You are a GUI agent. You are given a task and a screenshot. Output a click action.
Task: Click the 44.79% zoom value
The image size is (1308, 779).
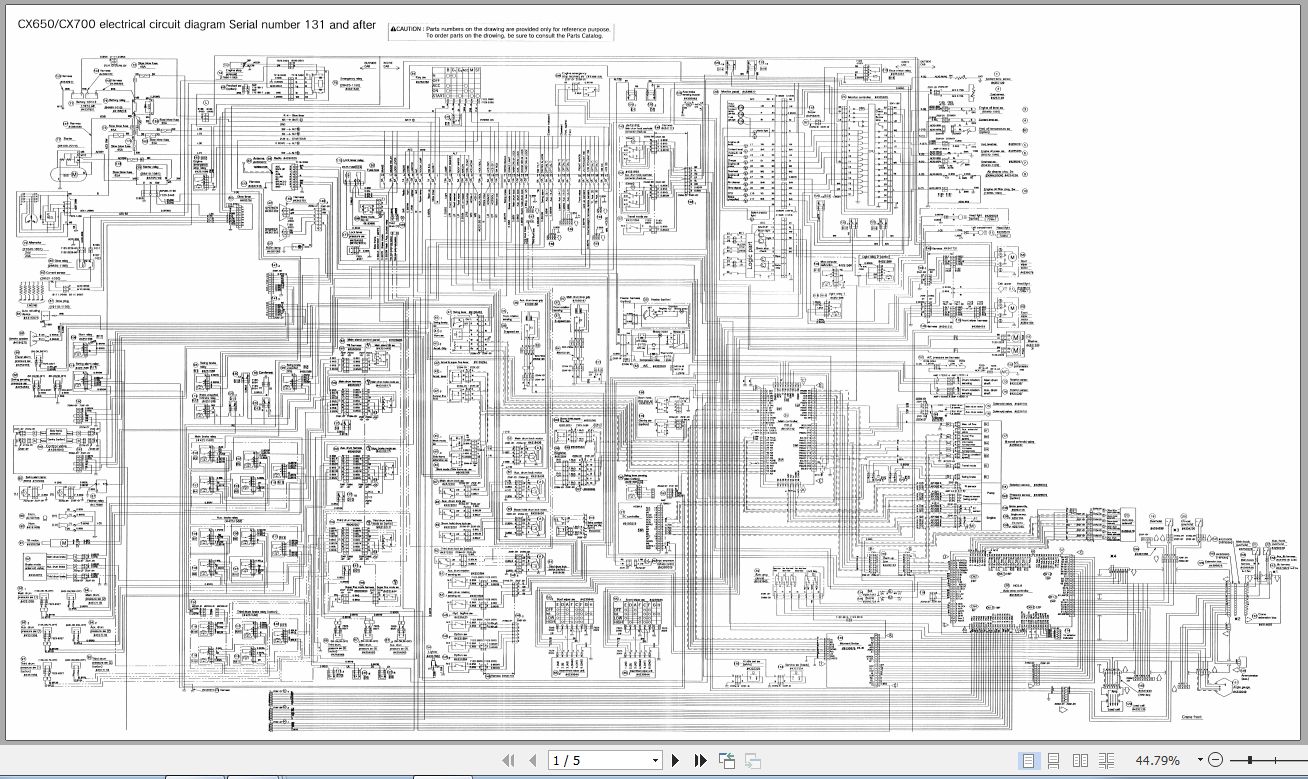[1158, 761]
